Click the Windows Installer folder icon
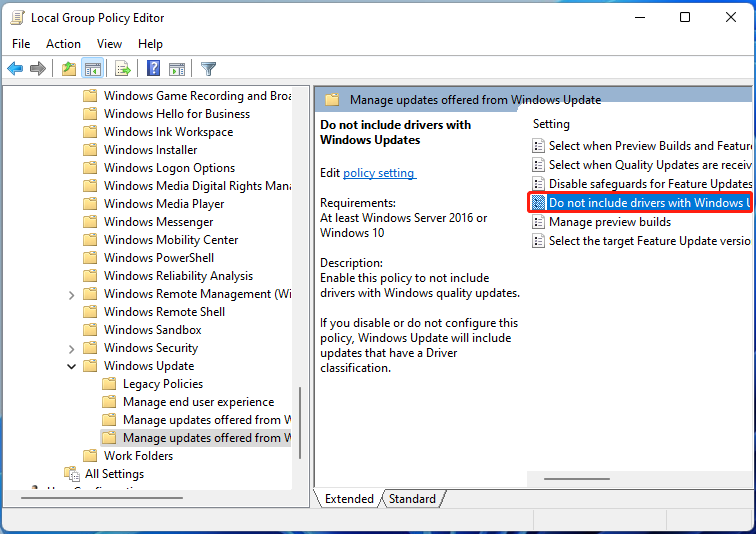Image resolution: width=756 pixels, height=534 pixels. click(90, 150)
